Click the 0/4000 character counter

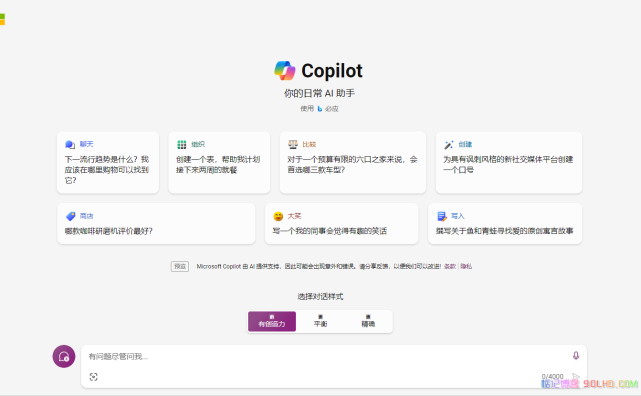(x=552, y=376)
